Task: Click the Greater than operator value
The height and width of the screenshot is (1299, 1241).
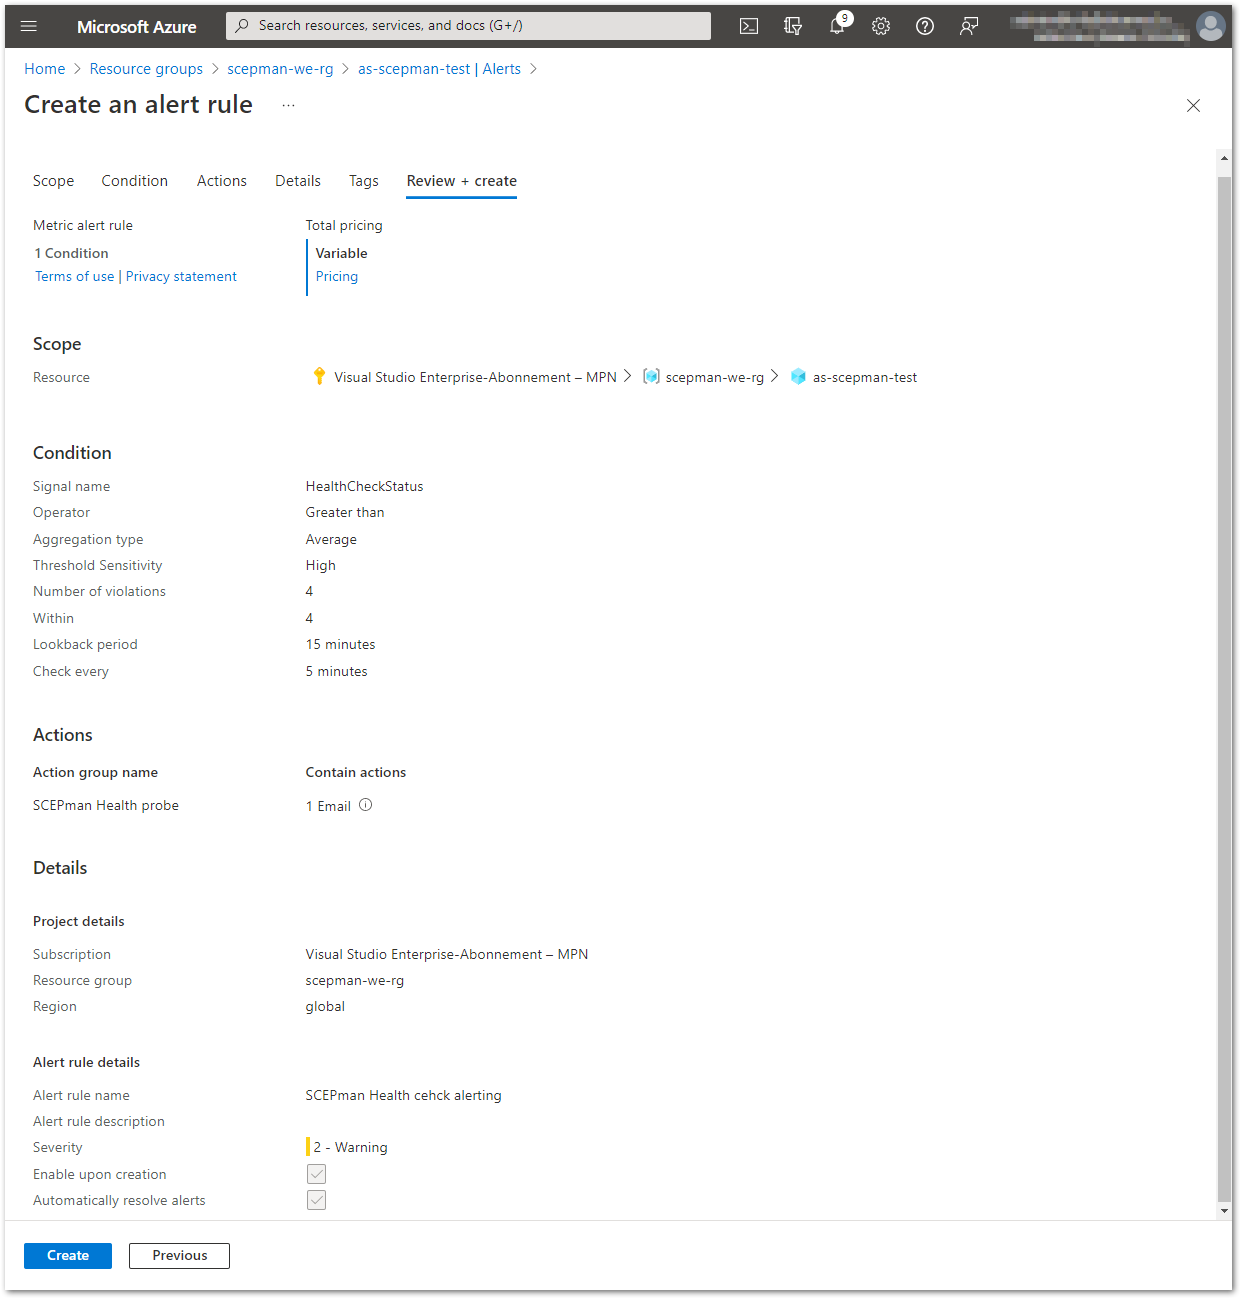Action: tap(345, 513)
